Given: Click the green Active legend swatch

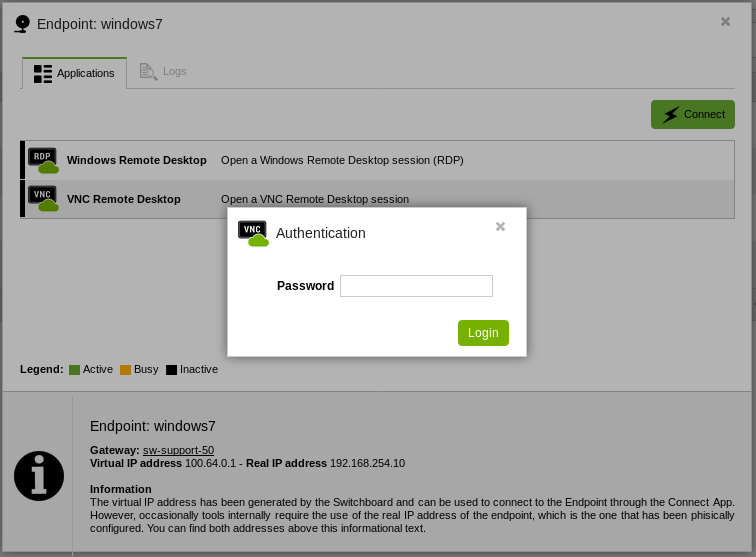Looking at the screenshot, I should click(74, 370).
